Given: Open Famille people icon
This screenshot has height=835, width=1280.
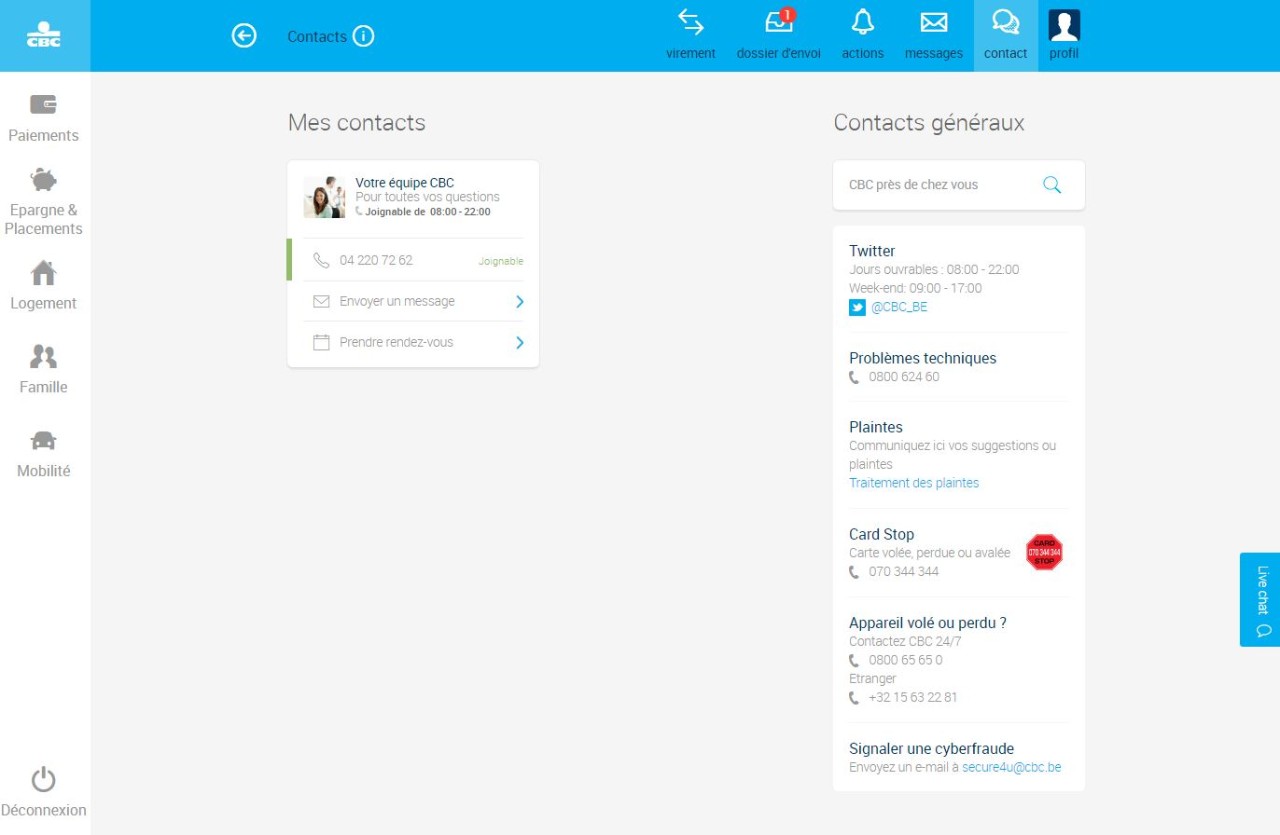Looking at the screenshot, I should (44, 356).
